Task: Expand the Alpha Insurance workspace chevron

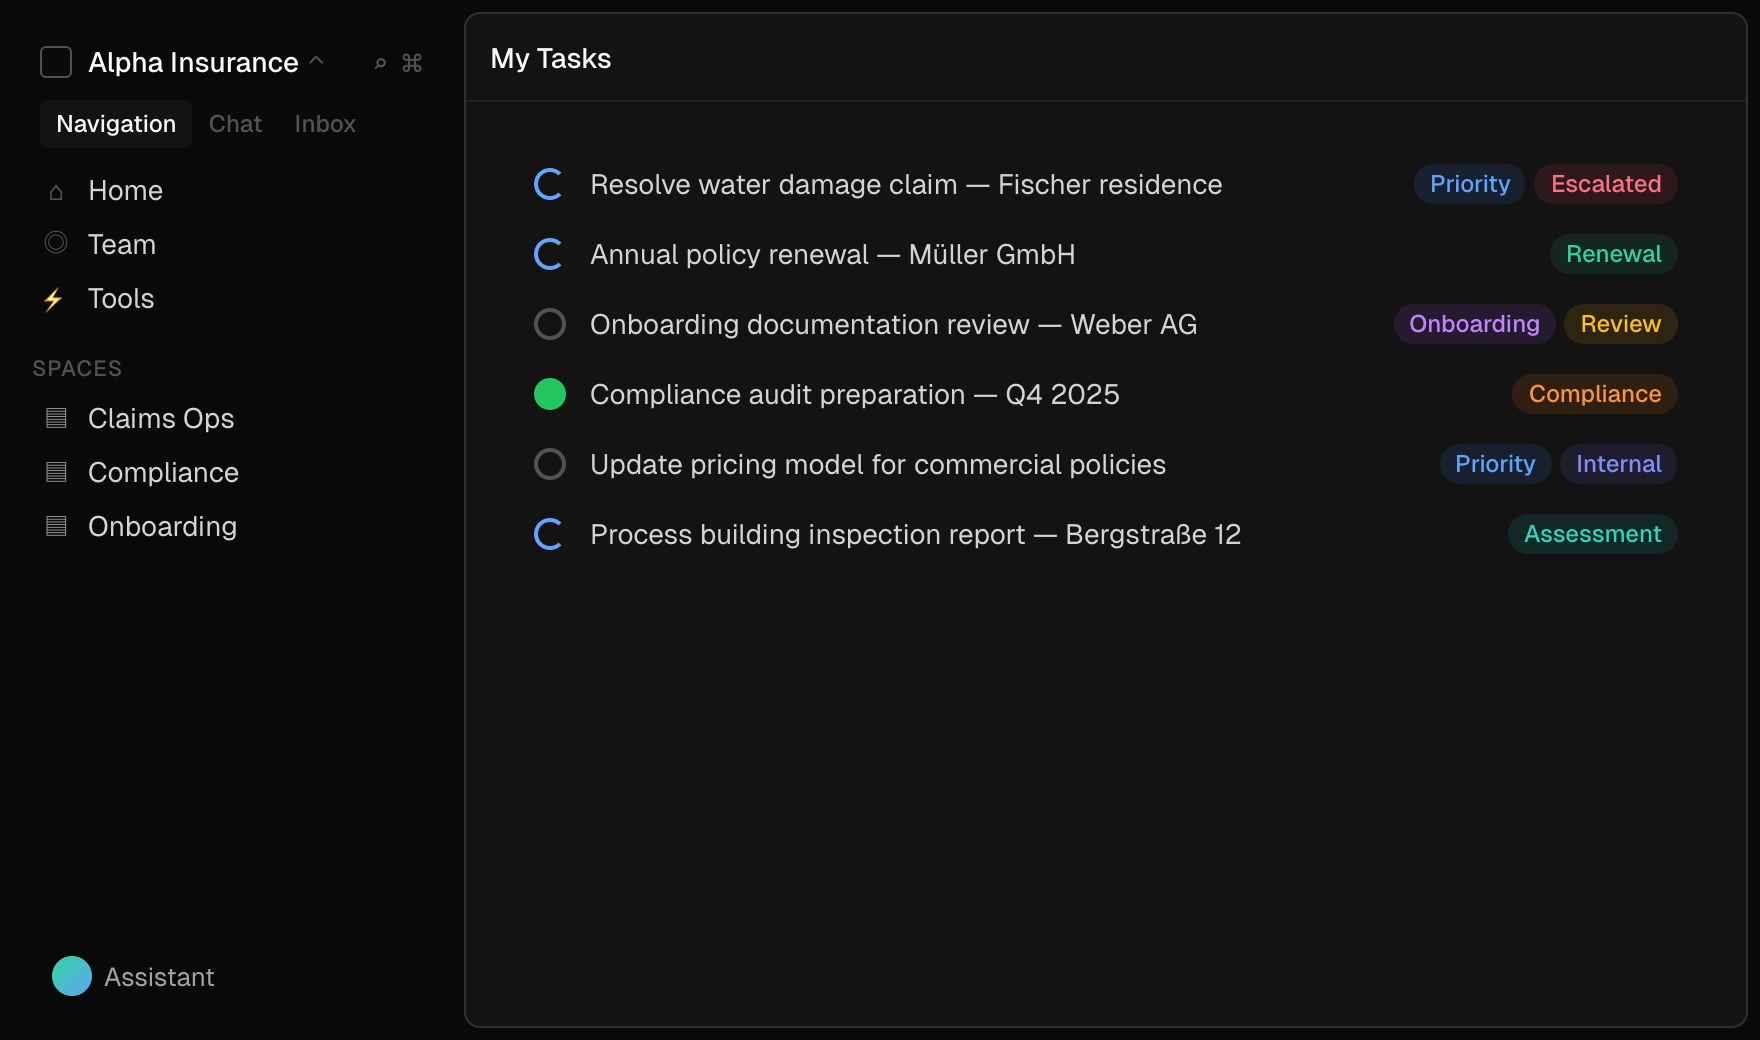Action: pos(317,61)
